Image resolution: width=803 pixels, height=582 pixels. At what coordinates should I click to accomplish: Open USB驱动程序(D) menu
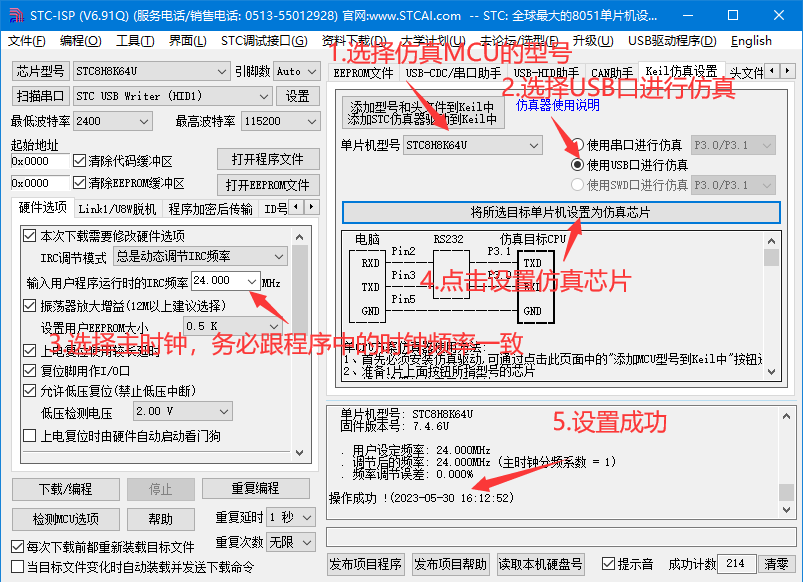click(672, 41)
